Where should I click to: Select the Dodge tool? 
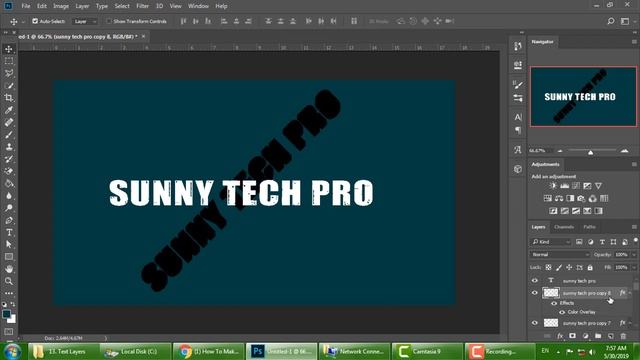[x=9, y=208]
